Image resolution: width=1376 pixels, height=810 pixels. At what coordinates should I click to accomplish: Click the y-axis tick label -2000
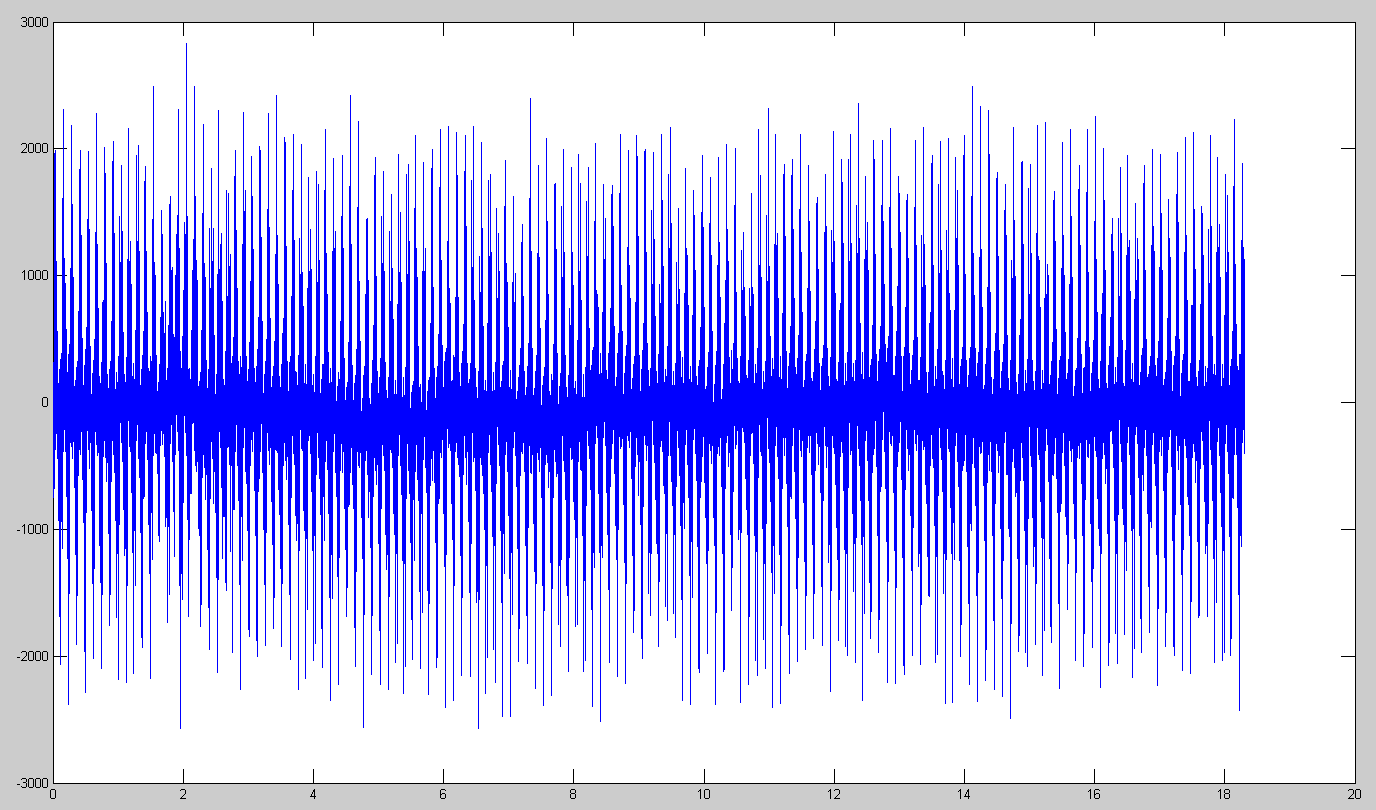[31, 656]
